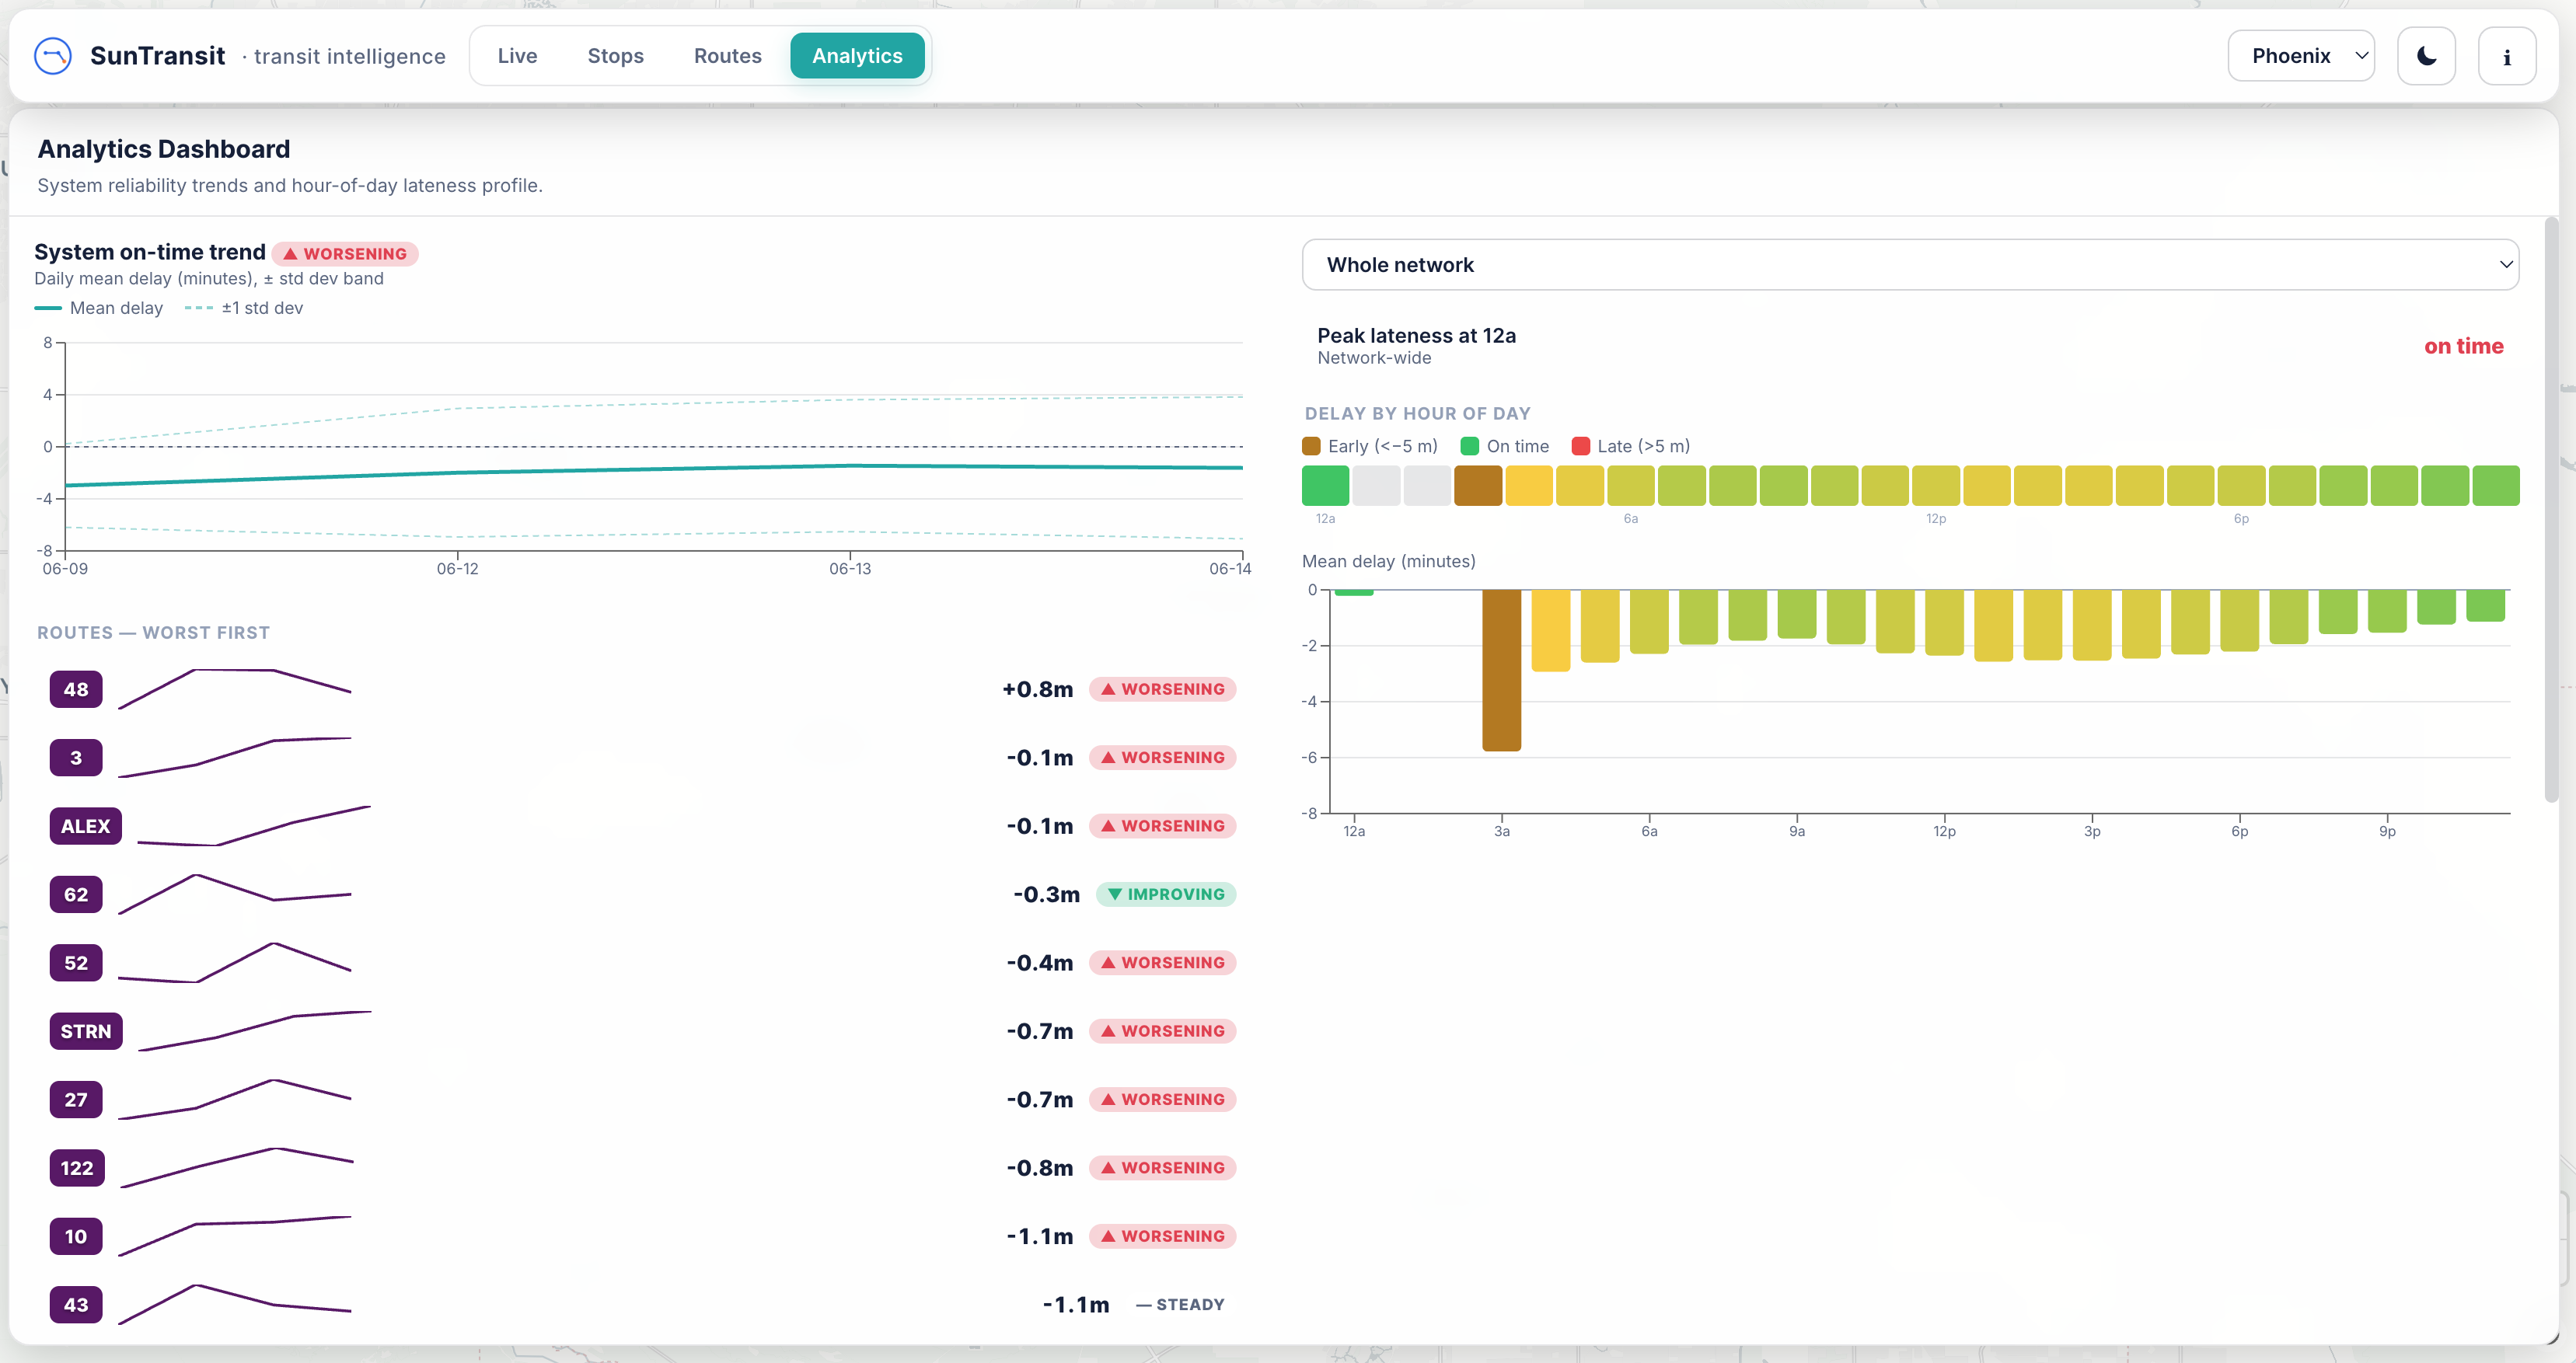Click Peak lateness at 12a heading

[1416, 335]
